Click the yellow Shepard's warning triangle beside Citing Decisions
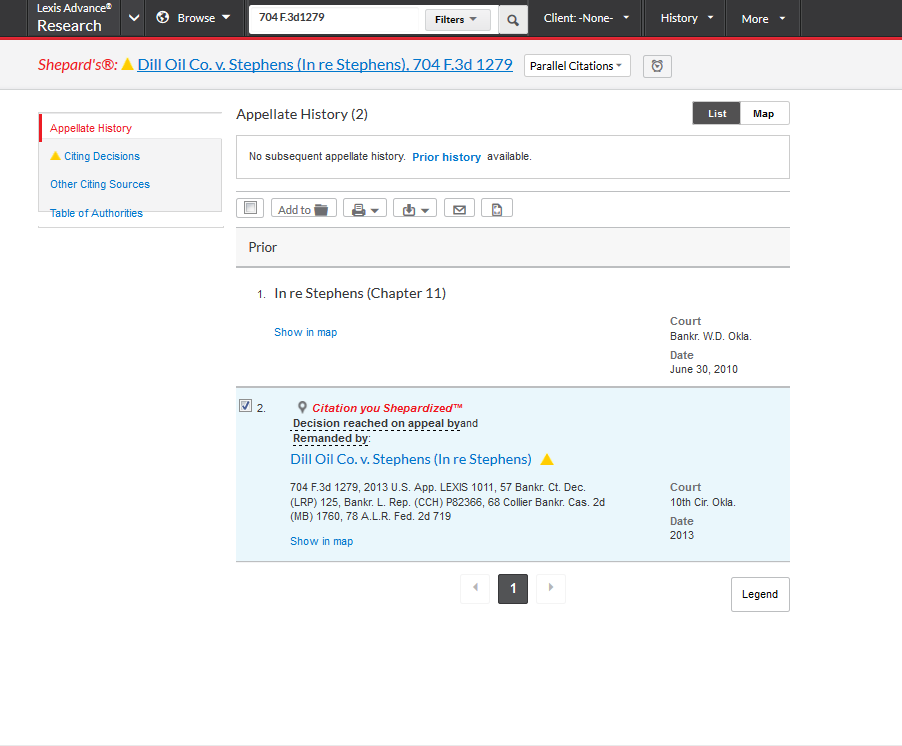Screen dimensions: 902x746 pos(56,156)
